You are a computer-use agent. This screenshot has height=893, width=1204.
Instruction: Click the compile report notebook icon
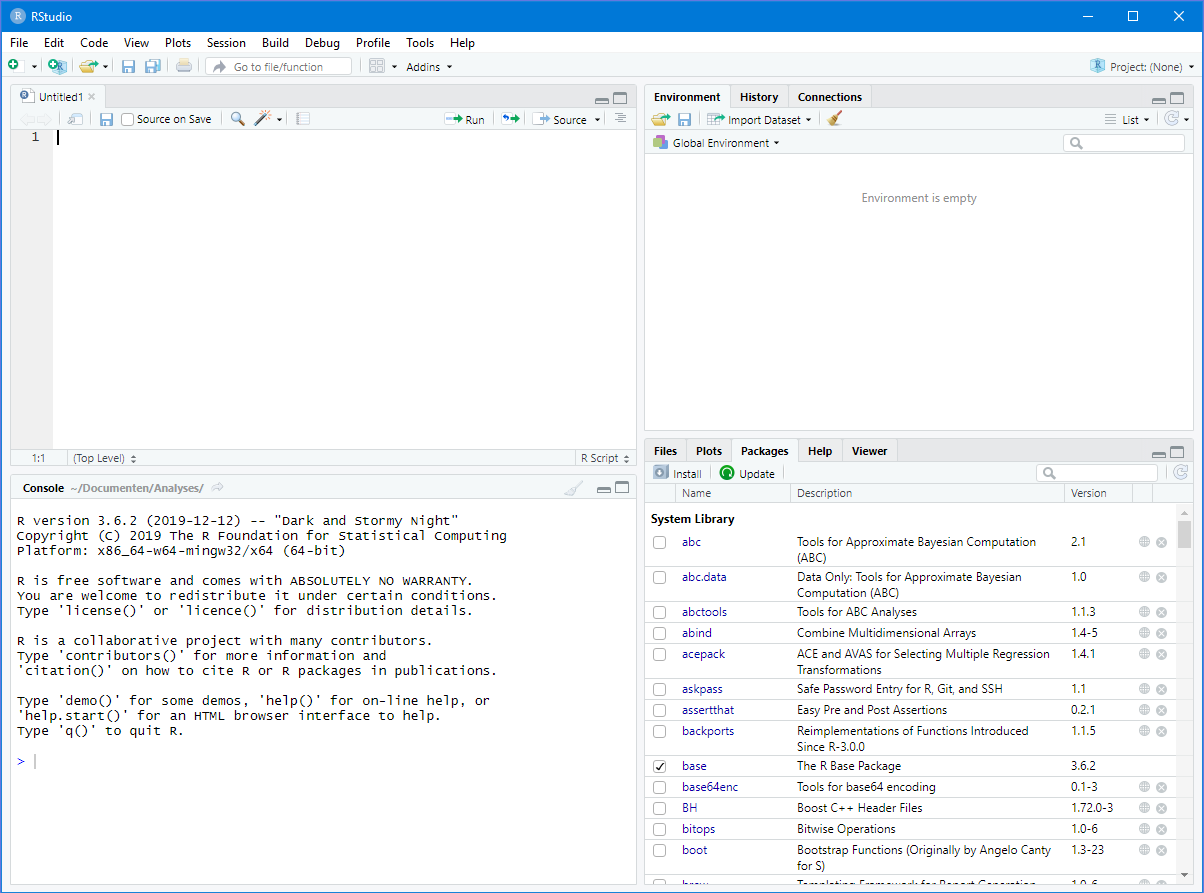303,119
